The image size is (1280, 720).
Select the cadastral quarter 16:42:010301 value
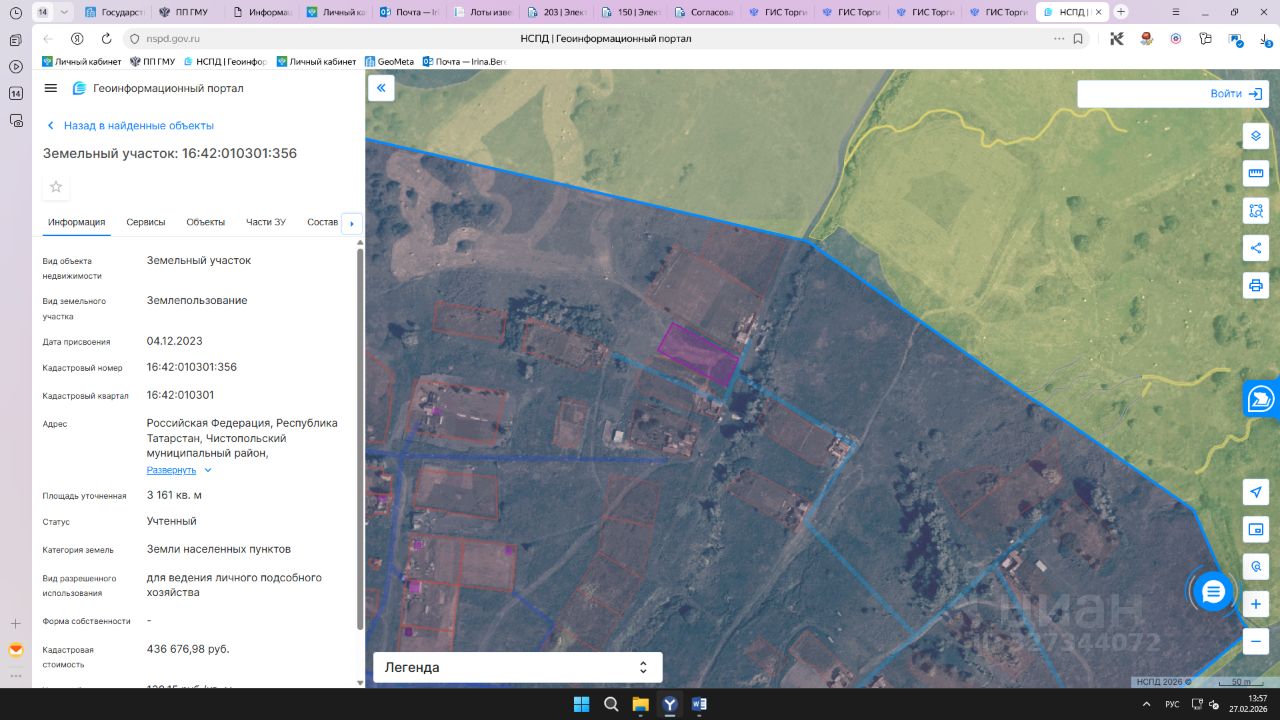(180, 395)
